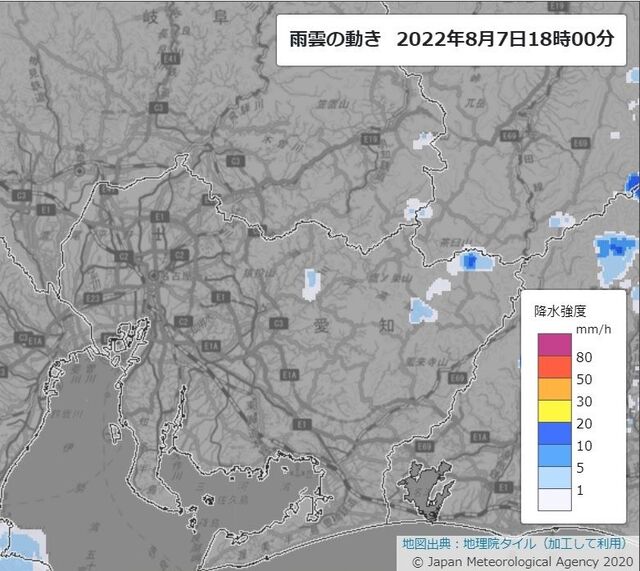Viewport: 640px width, 571px height.
Task: Click the mm/h unit label
Action: click(593, 329)
